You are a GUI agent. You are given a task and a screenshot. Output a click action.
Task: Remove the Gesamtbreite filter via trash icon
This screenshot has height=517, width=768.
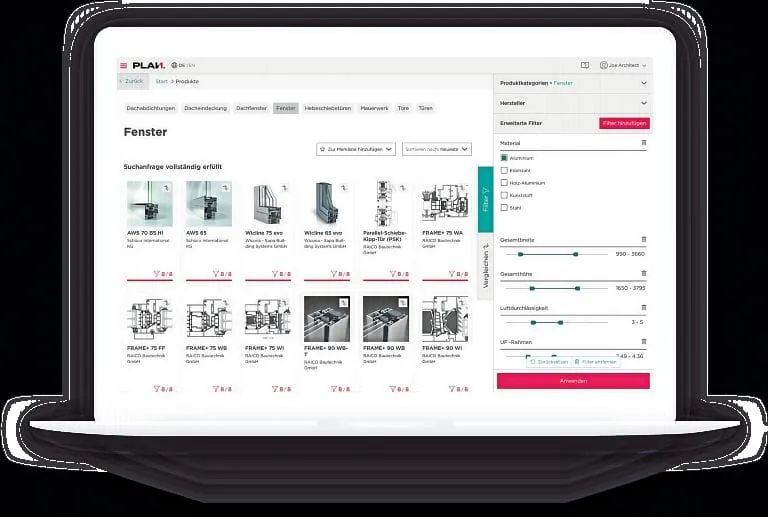(643, 240)
